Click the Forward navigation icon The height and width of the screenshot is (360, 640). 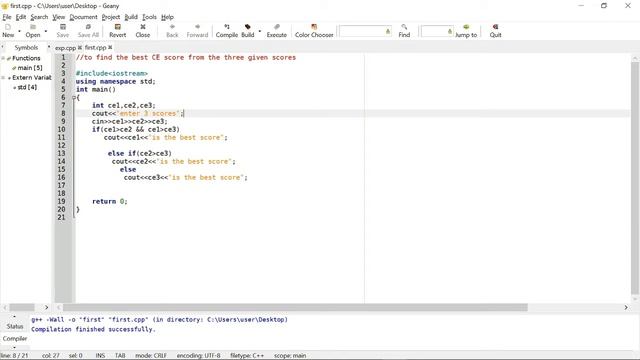tap(197, 31)
